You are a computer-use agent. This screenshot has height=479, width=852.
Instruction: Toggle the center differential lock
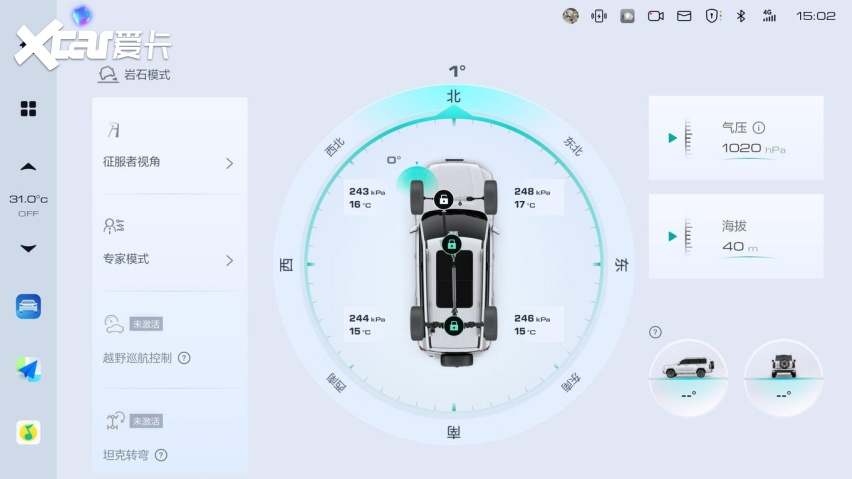[451, 243]
